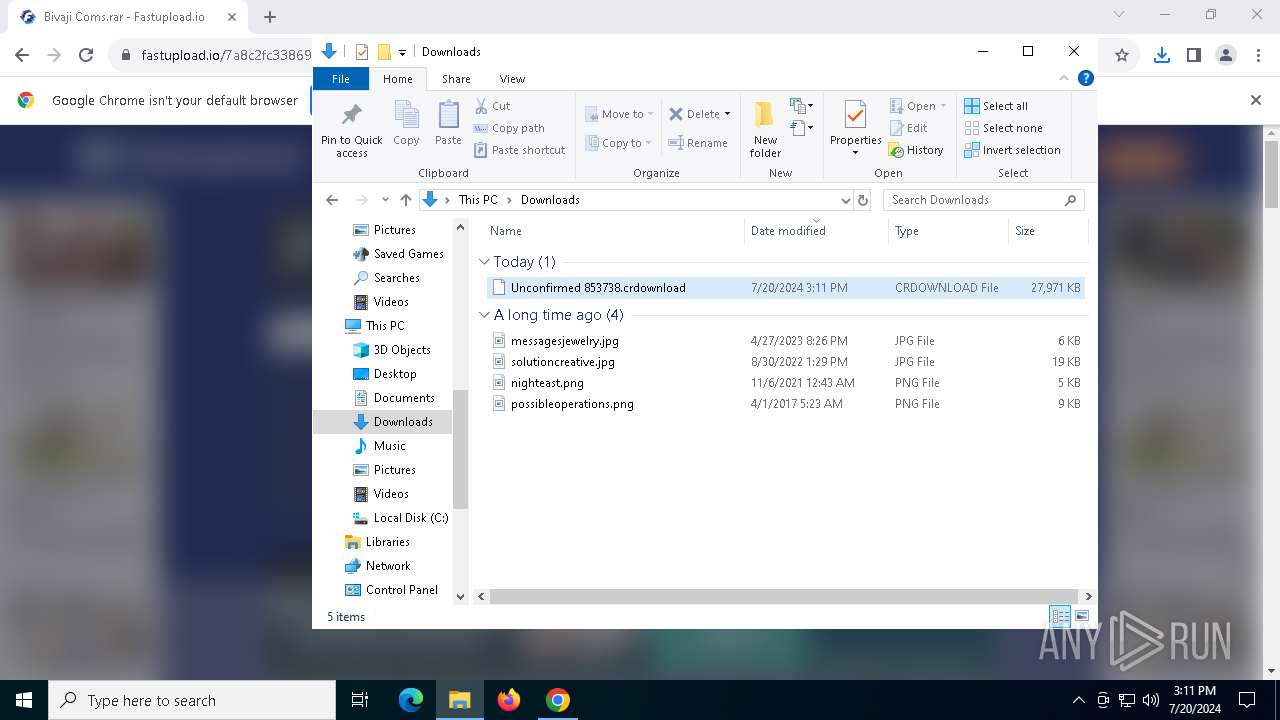Image resolution: width=1280 pixels, height=720 pixels.
Task: Open the File tab
Action: 341,79
